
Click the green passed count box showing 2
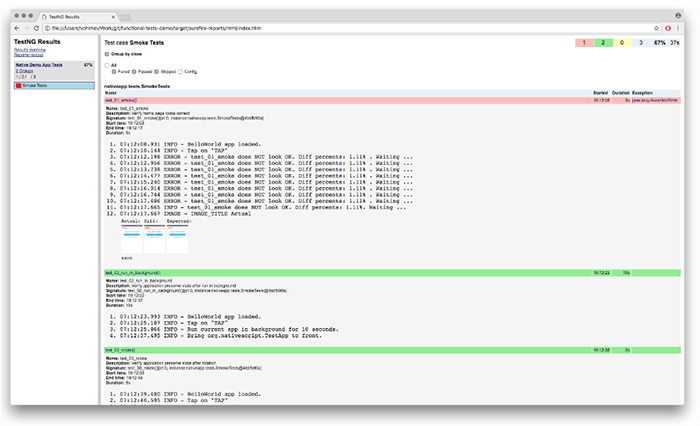coord(603,43)
